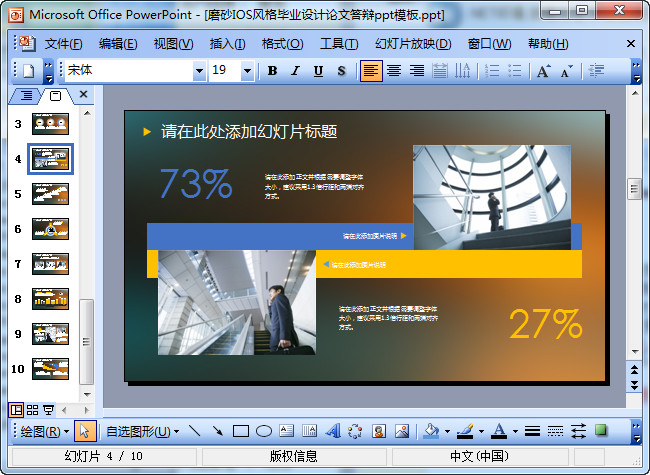This screenshot has height=475, width=650.
Task: Select slide 7 thumbnail
Action: click(50, 264)
